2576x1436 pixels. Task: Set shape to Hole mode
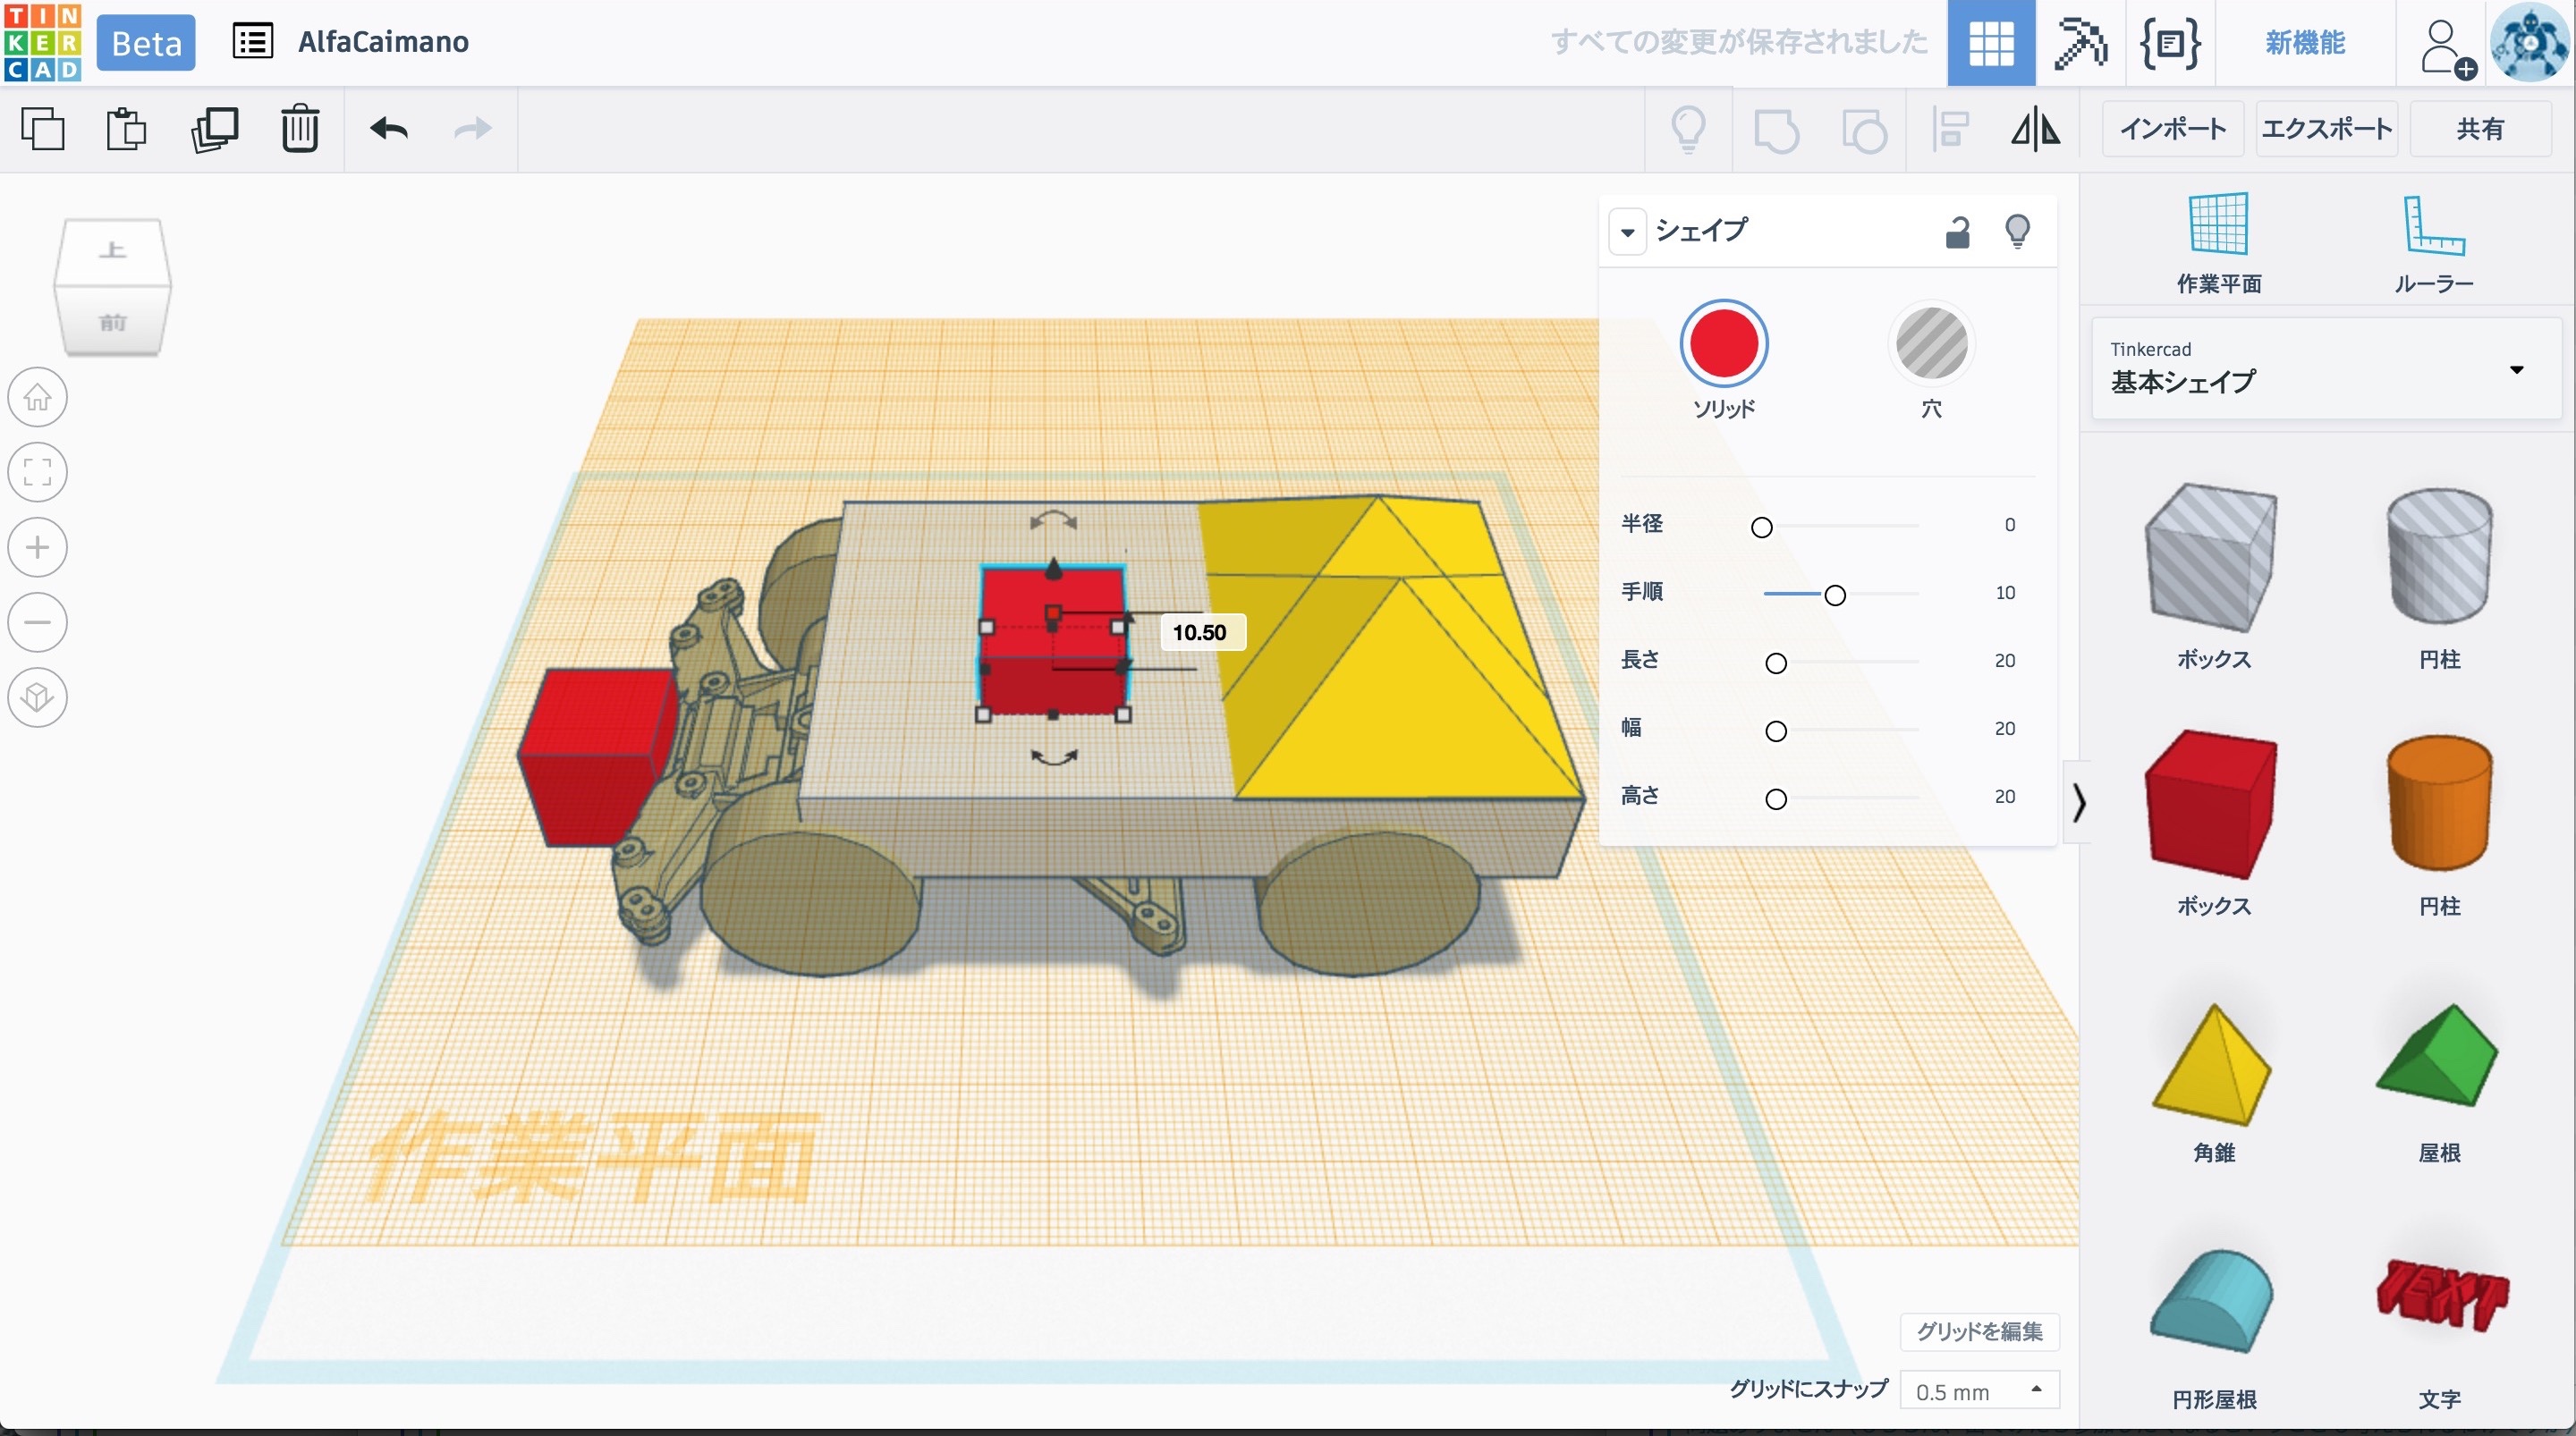pyautogui.click(x=1931, y=343)
